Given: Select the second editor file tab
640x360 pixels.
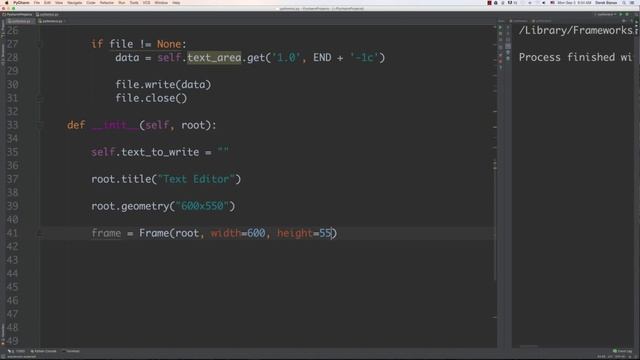Looking at the screenshot, I should click(x=52, y=21).
